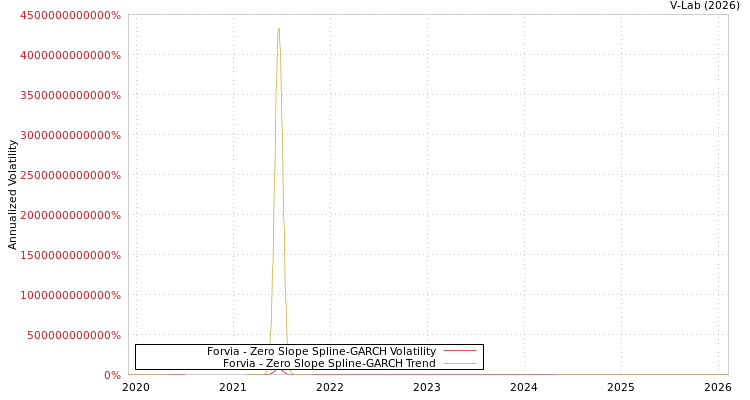Click the 0% y-axis label
Viewport: 750px width, 400px height.
pyautogui.click(x=112, y=375)
